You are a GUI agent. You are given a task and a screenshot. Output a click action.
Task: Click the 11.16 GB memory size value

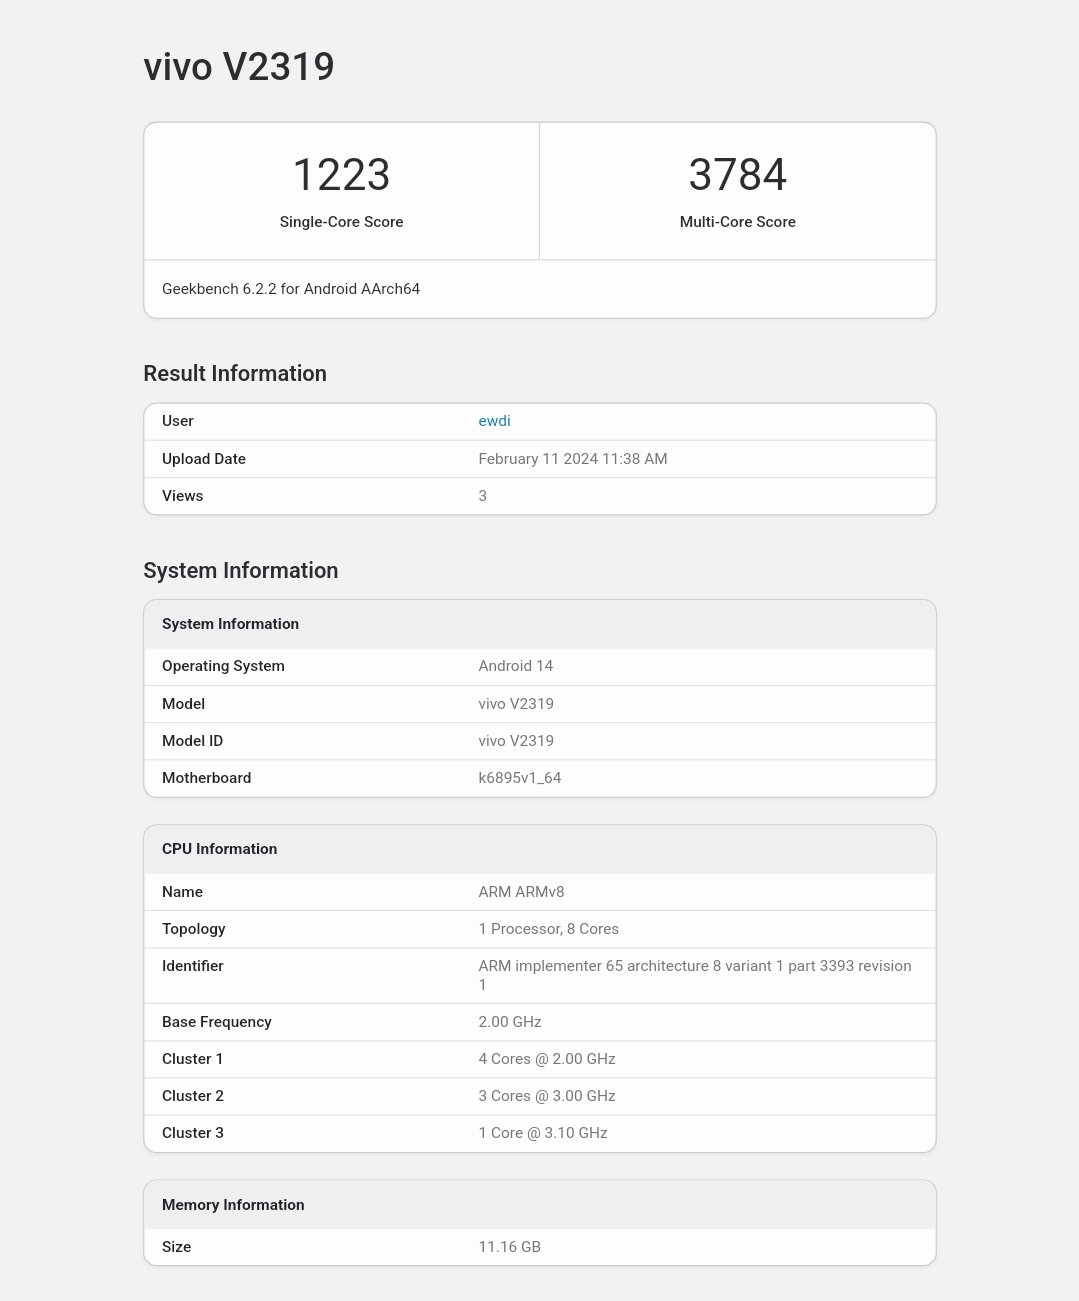(509, 1247)
